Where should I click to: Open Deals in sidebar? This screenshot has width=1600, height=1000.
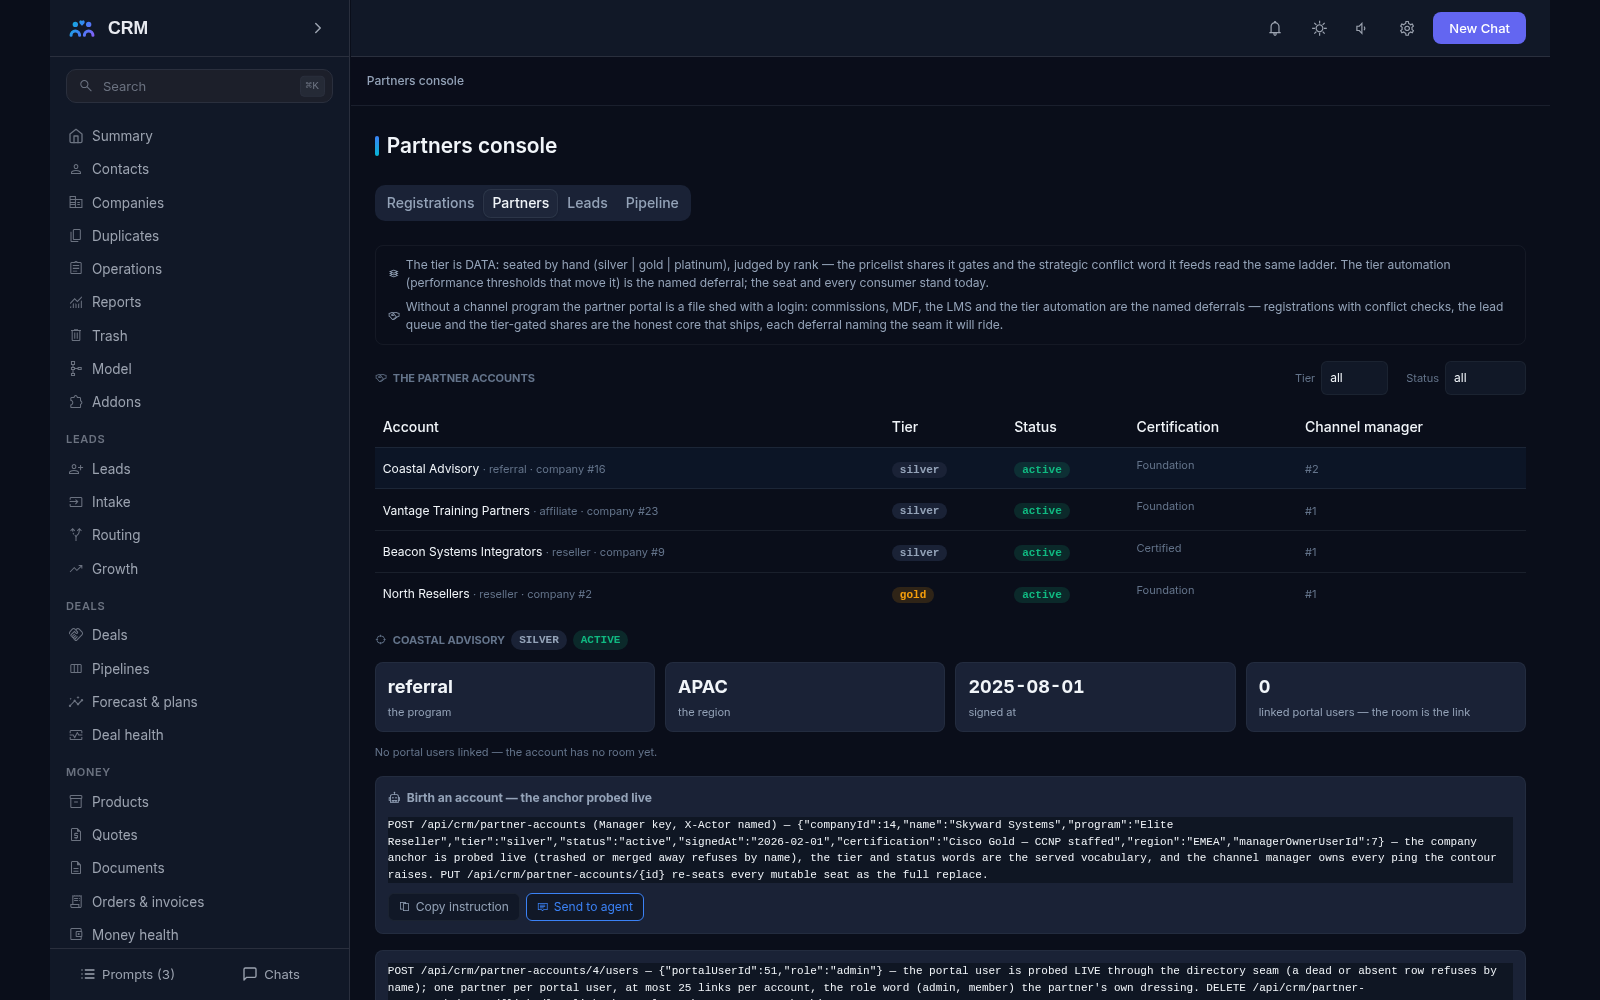[199, 635]
